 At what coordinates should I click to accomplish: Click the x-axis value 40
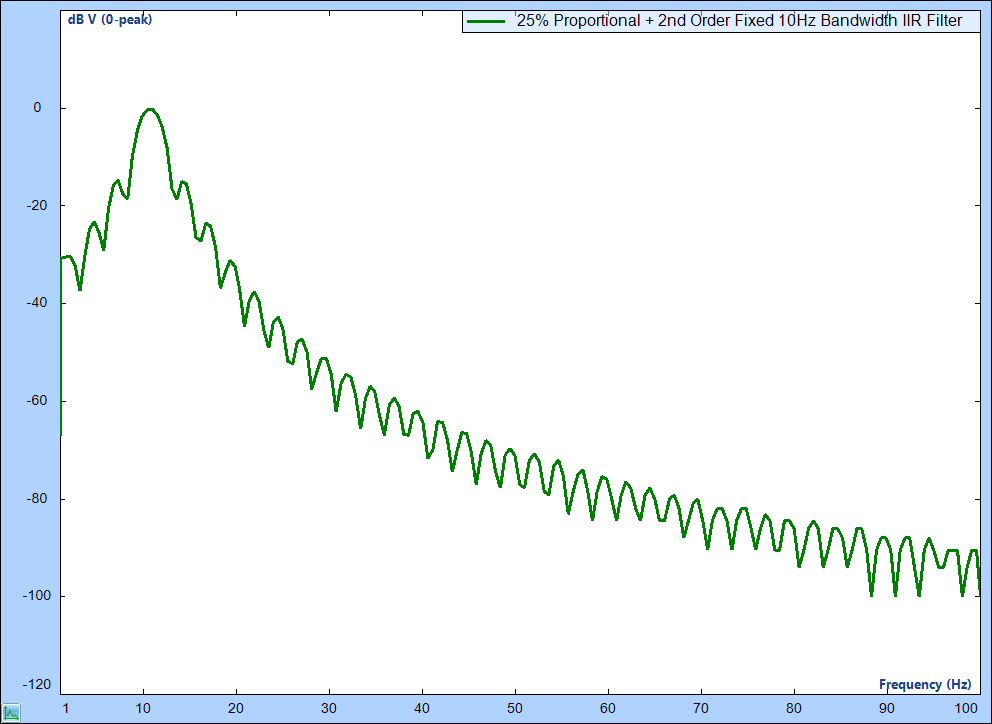coord(423,708)
